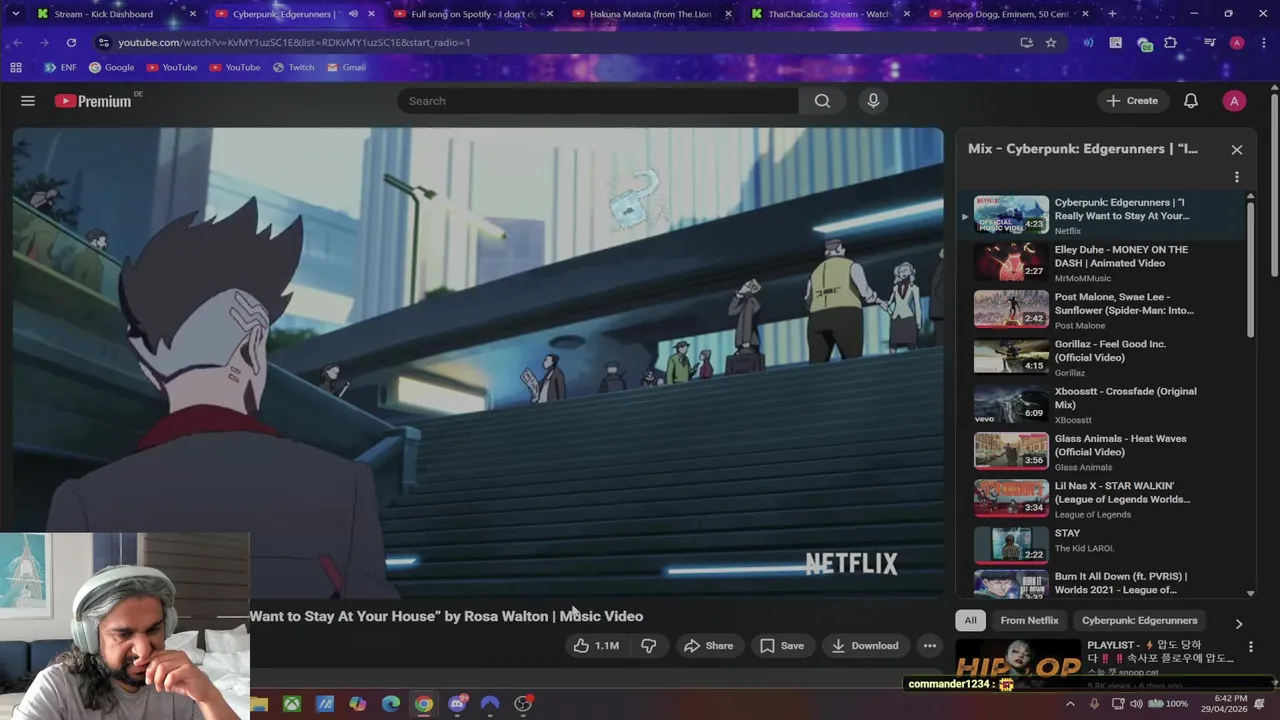
Task: Open Chrome profile avatar in toolbar
Action: pos(1237,43)
